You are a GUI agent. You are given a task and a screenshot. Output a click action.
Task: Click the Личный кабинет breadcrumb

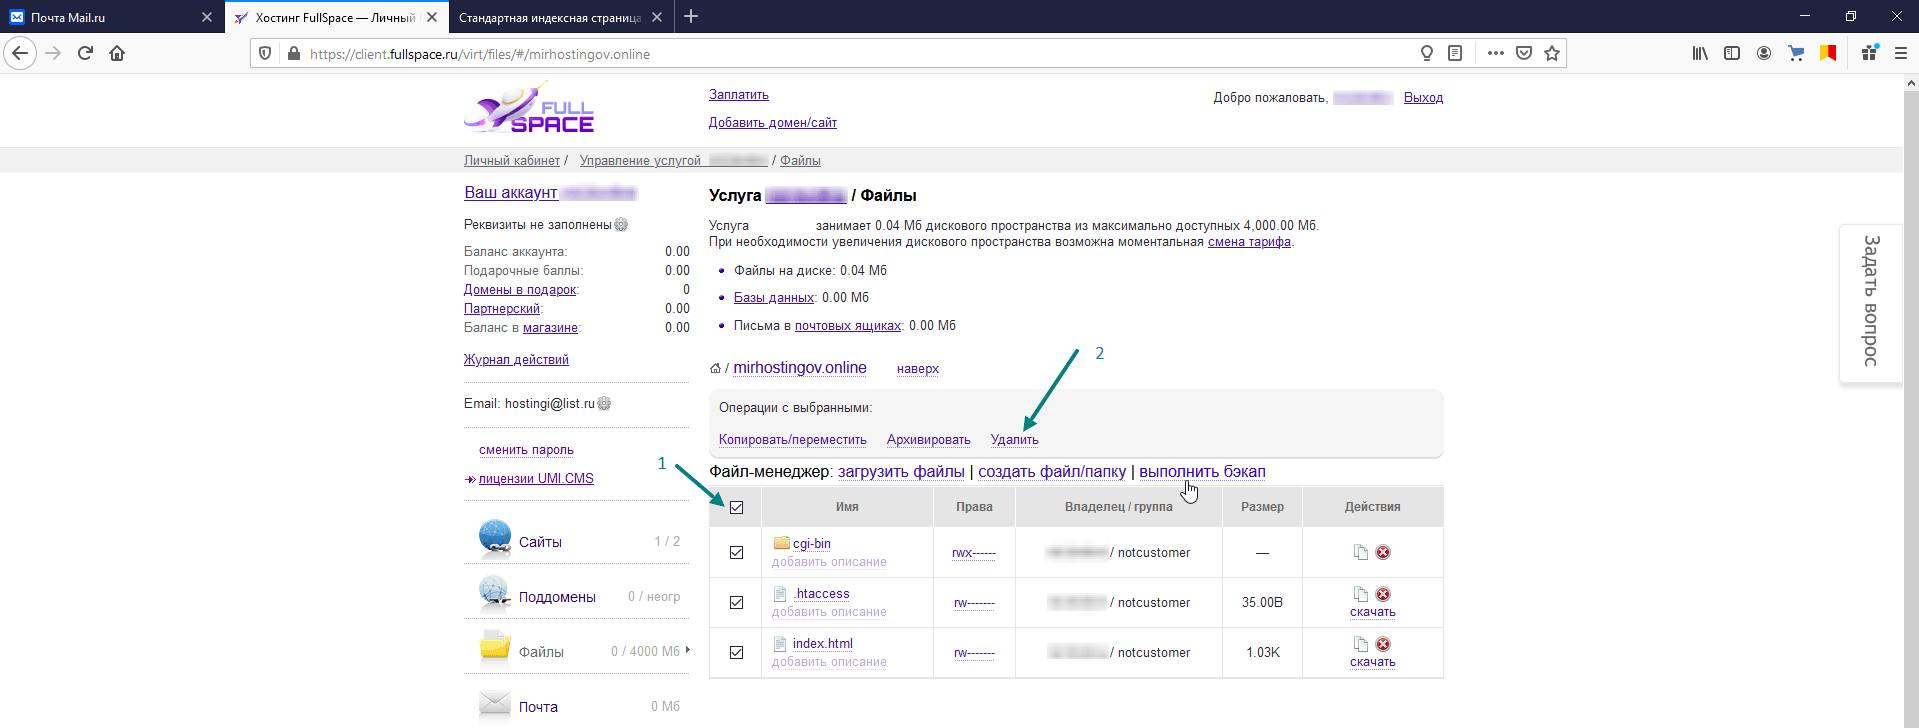pos(512,161)
